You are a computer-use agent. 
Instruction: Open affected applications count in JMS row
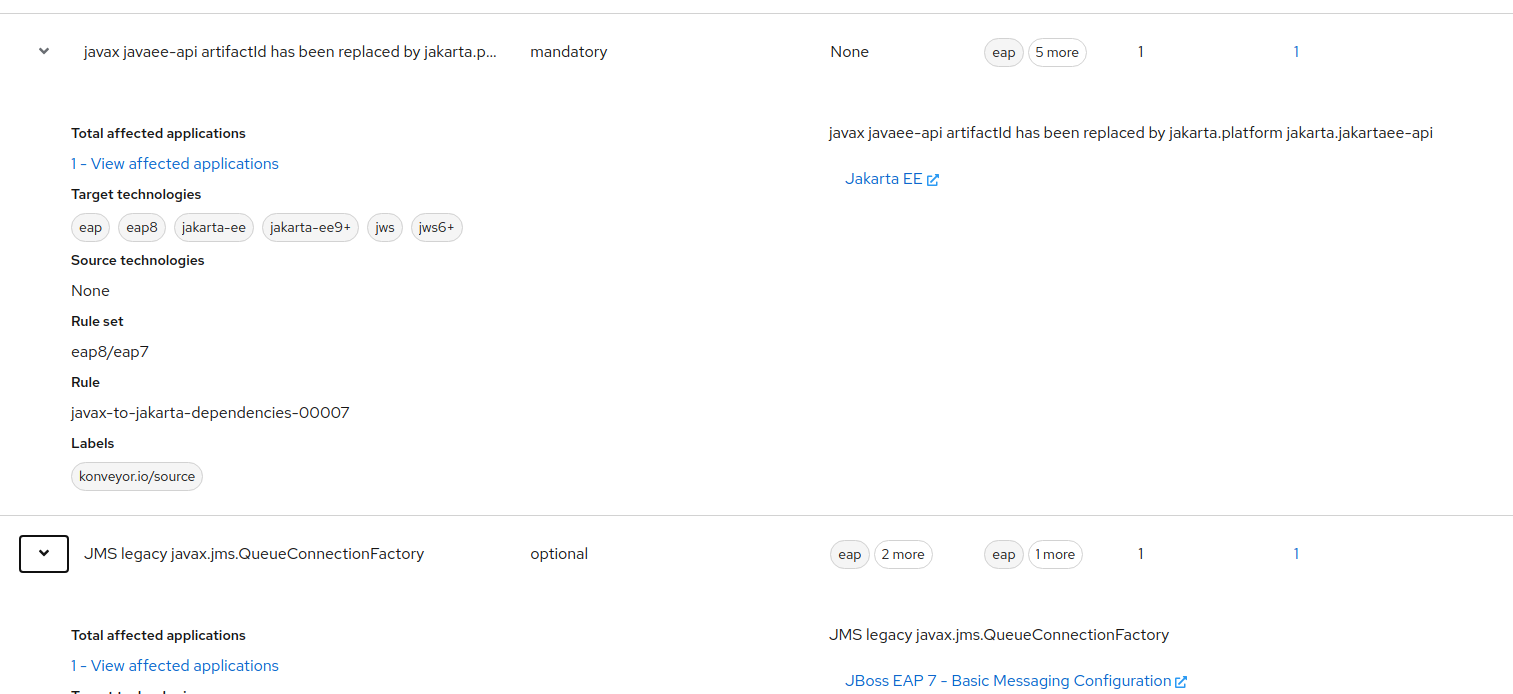[x=1296, y=554]
